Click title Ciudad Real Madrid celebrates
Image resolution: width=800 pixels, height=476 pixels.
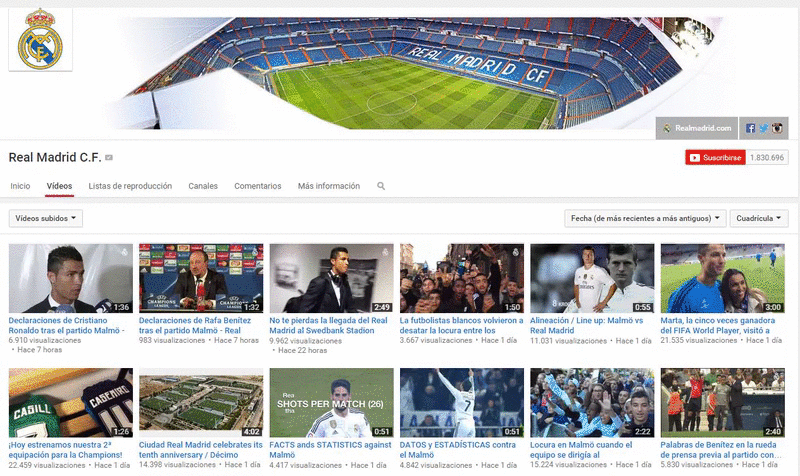click(201, 450)
